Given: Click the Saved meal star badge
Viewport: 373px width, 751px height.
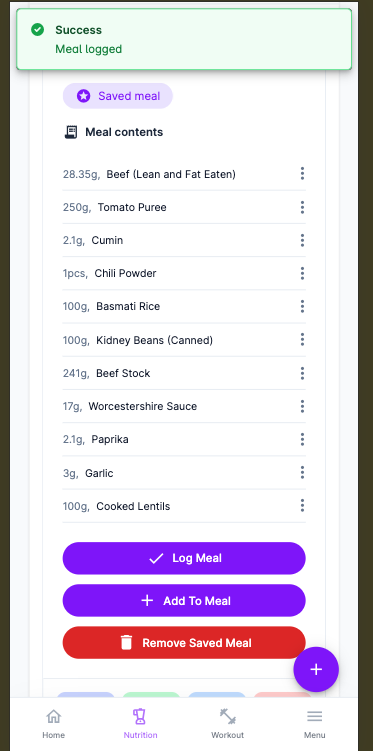Looking at the screenshot, I should pyautogui.click(x=118, y=96).
